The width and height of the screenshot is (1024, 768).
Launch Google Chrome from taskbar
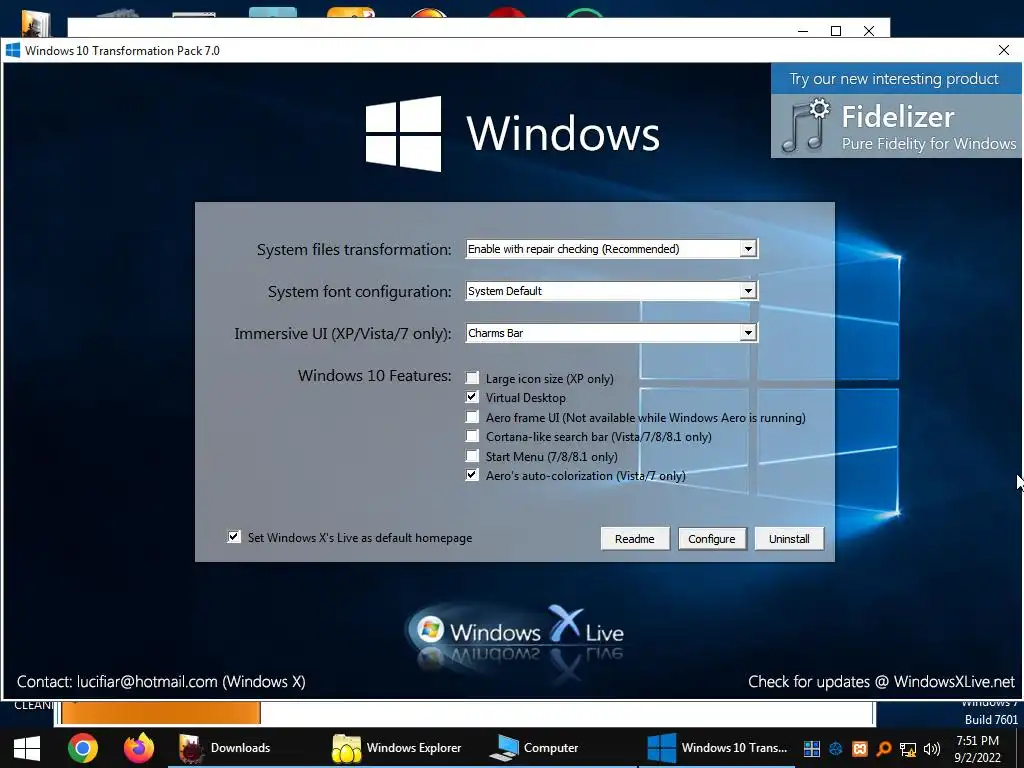pos(83,748)
